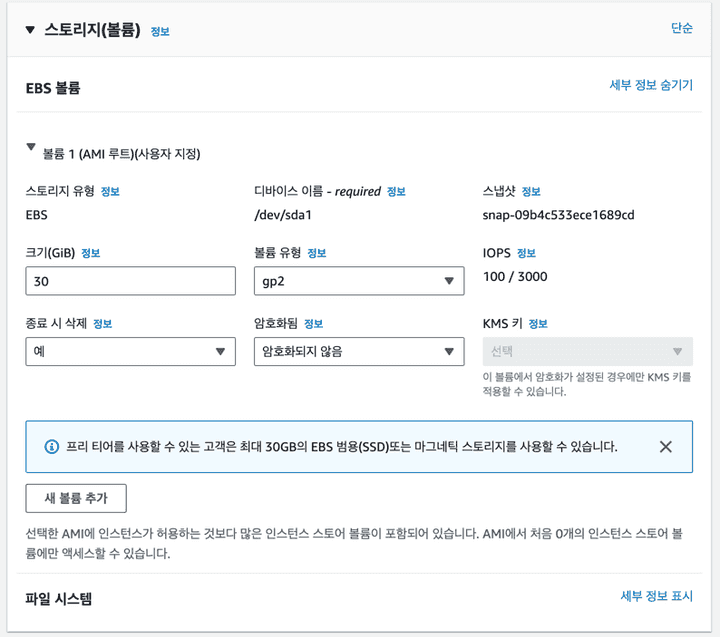Click the info icon in the banner
This screenshot has height=637, width=720.
point(52,447)
